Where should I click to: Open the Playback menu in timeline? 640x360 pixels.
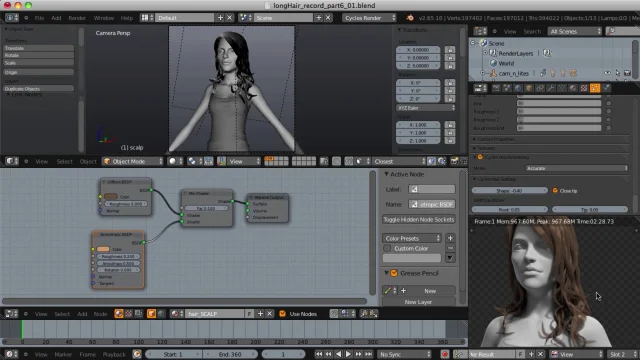click(x=114, y=355)
